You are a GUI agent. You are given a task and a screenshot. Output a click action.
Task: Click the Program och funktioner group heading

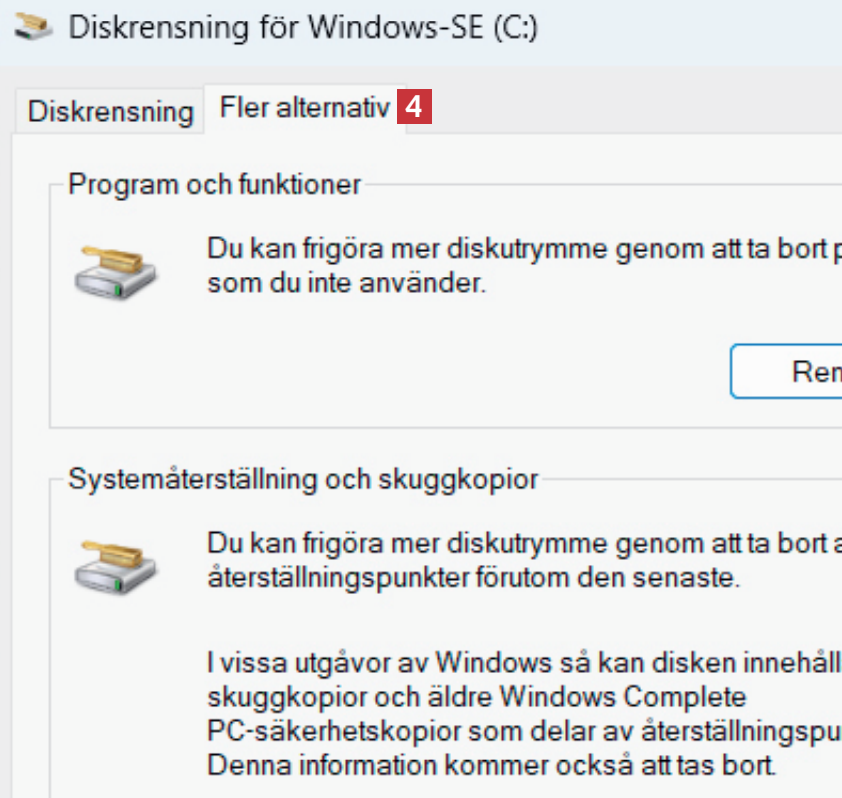pyautogui.click(x=215, y=184)
